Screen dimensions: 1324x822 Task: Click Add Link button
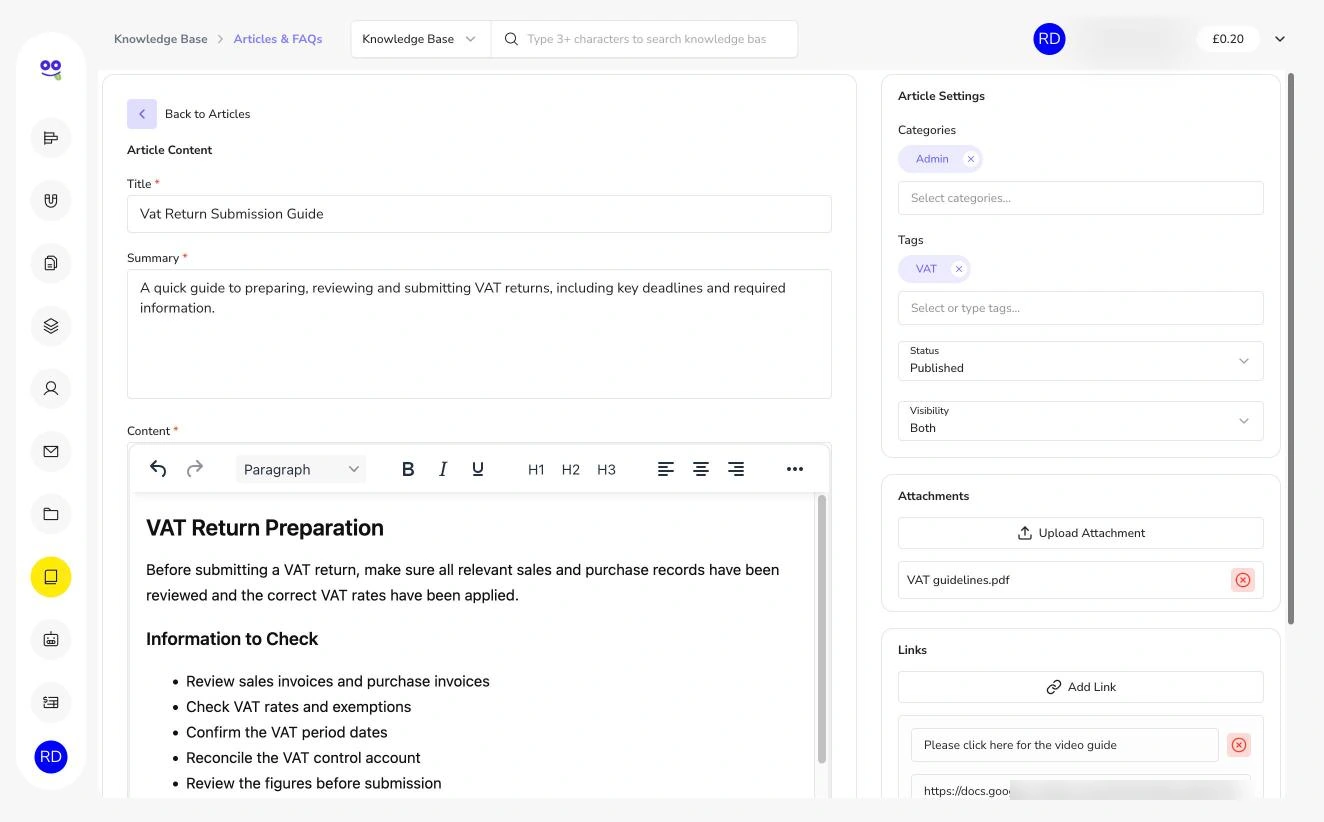pyautogui.click(x=1081, y=687)
